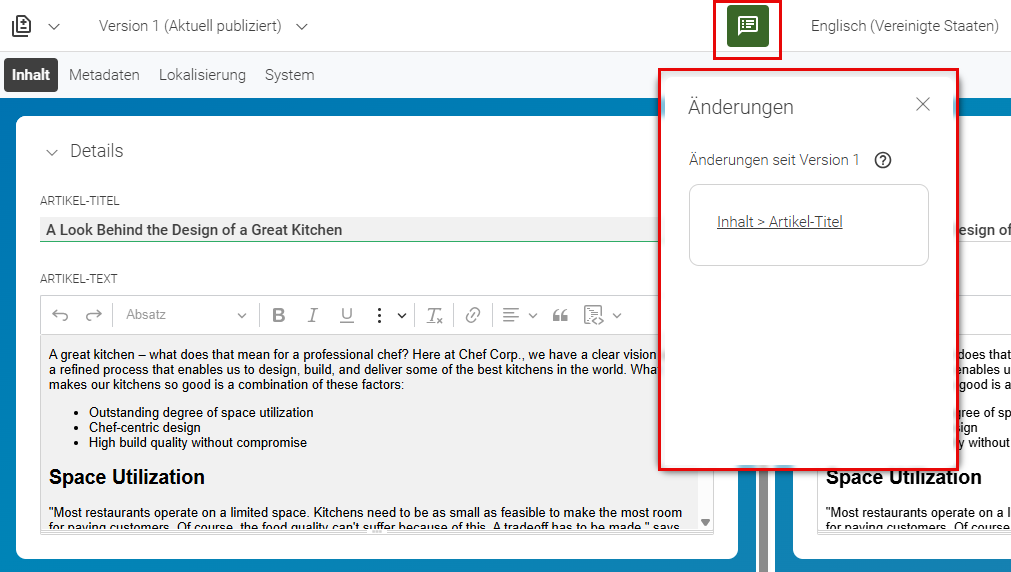The image size is (1011, 572).
Task: Open the Absatz paragraph style dropdown
Action: [186, 315]
